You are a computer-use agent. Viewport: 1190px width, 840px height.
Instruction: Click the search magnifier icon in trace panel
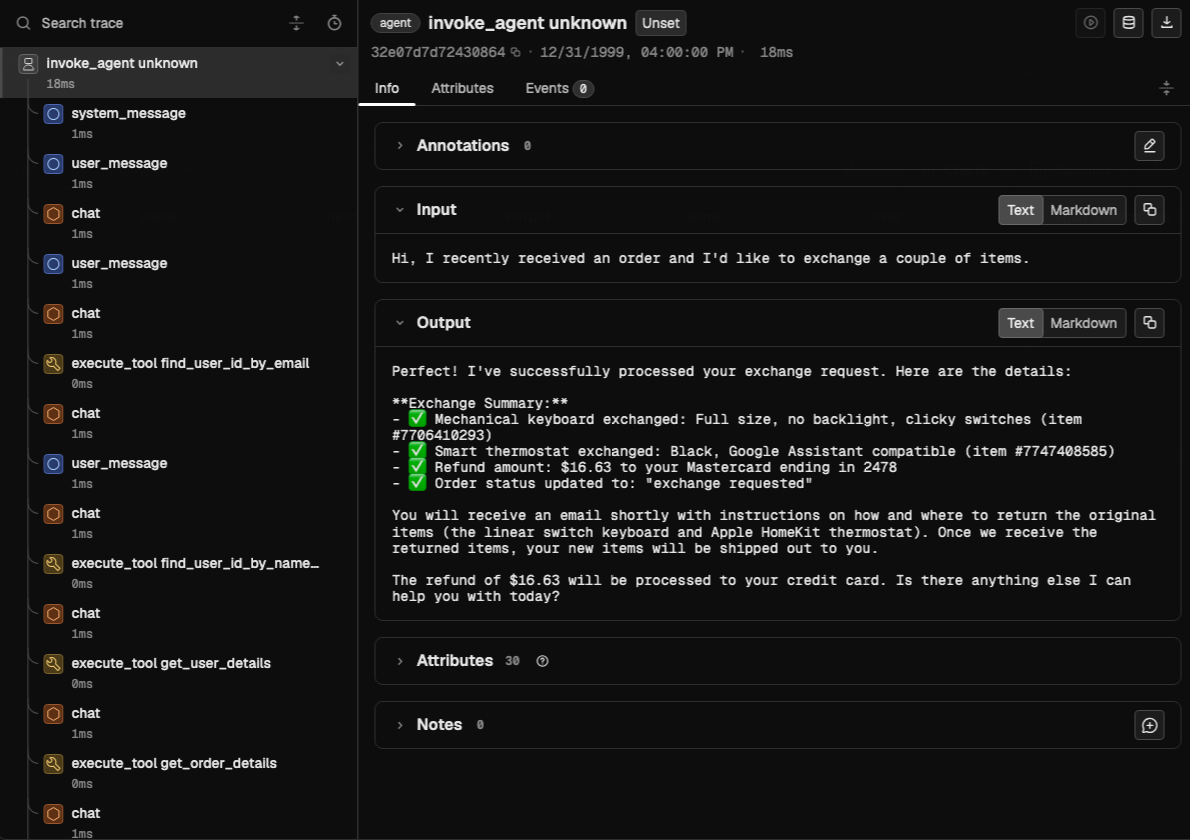pos(24,24)
